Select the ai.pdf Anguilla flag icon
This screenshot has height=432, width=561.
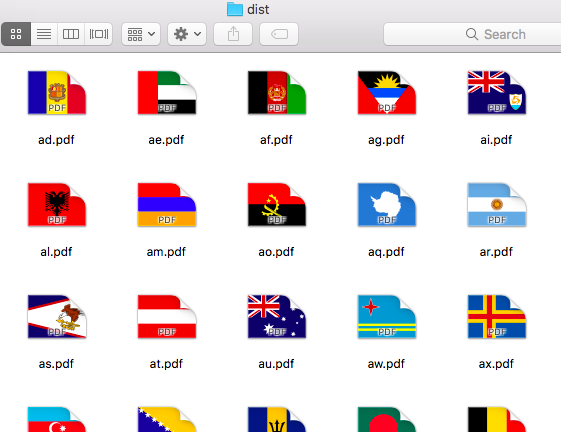pos(497,93)
